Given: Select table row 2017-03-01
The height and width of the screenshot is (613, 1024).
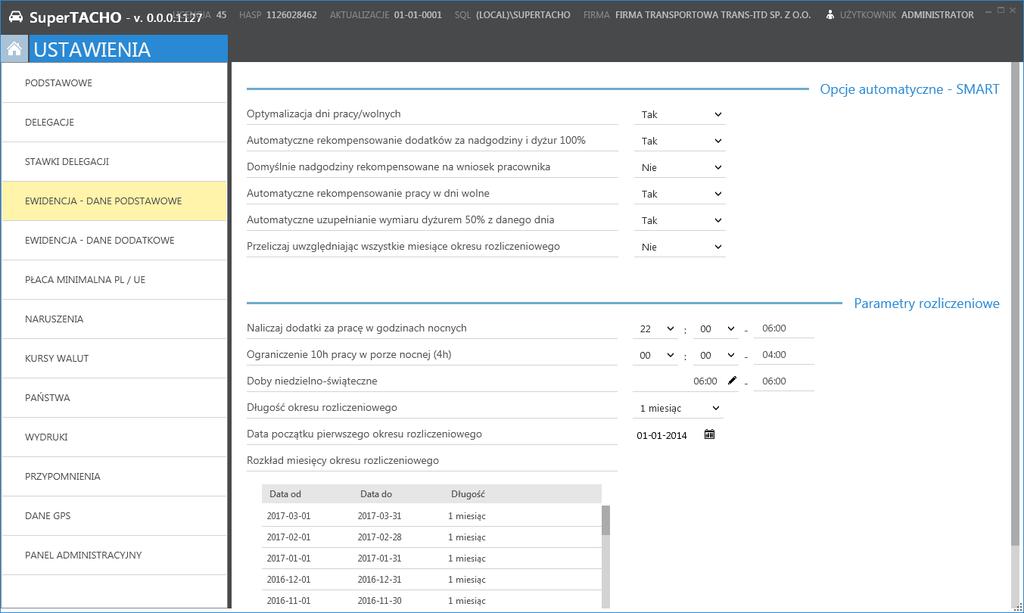Looking at the screenshot, I should [431, 516].
